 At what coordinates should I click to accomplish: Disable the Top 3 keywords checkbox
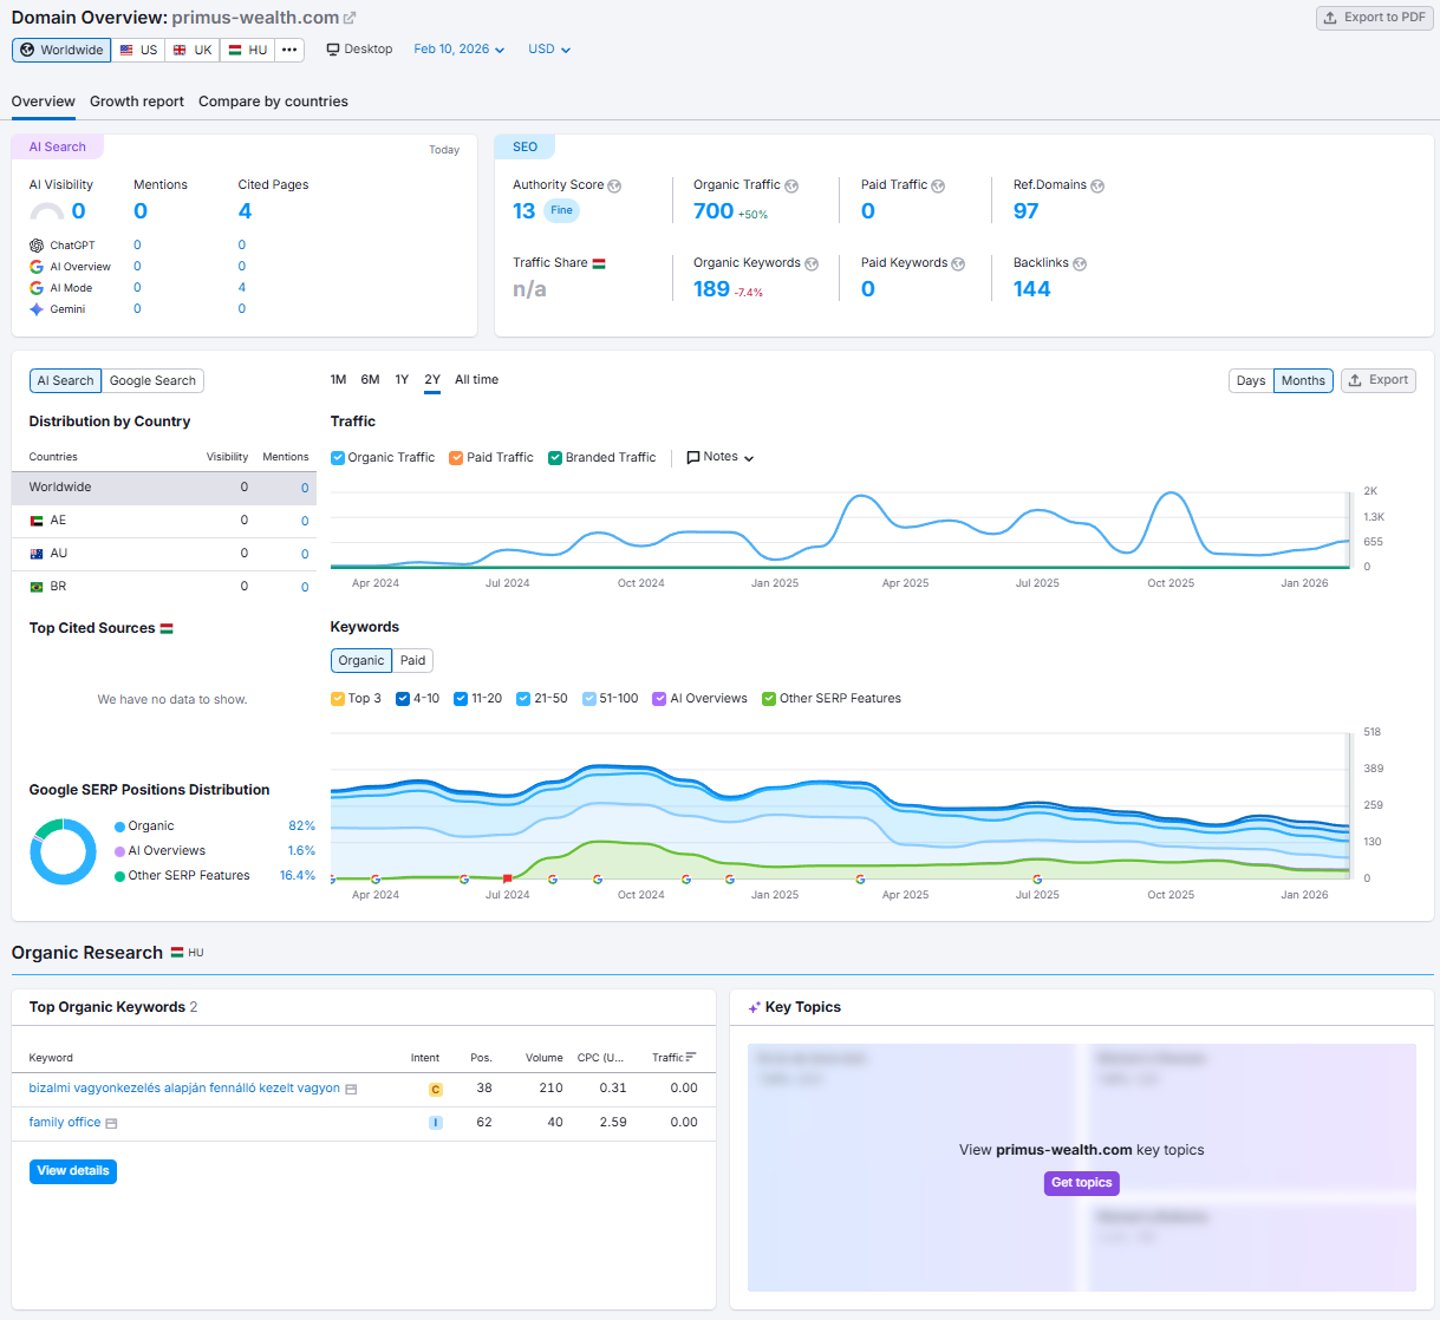338,698
